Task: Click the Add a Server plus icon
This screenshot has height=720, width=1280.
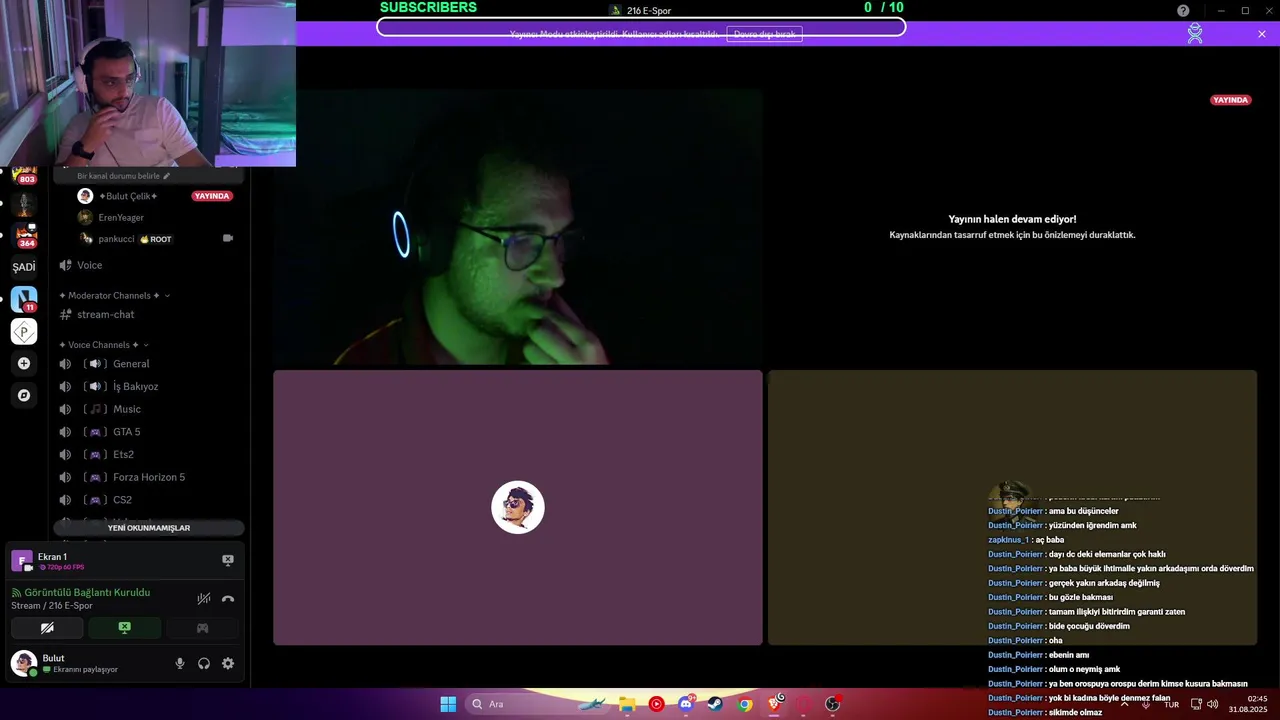Action: (x=24, y=363)
